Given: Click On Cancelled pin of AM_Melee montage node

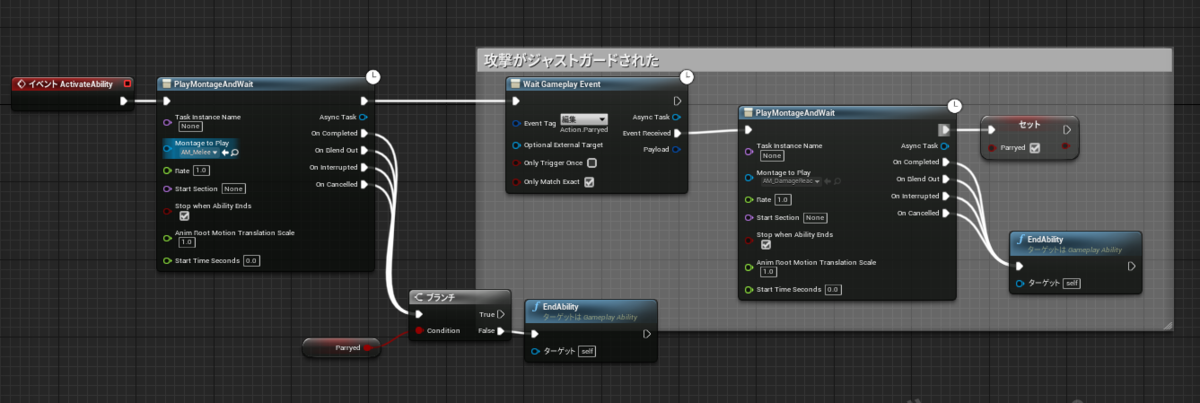Looking at the screenshot, I should click(x=365, y=184).
